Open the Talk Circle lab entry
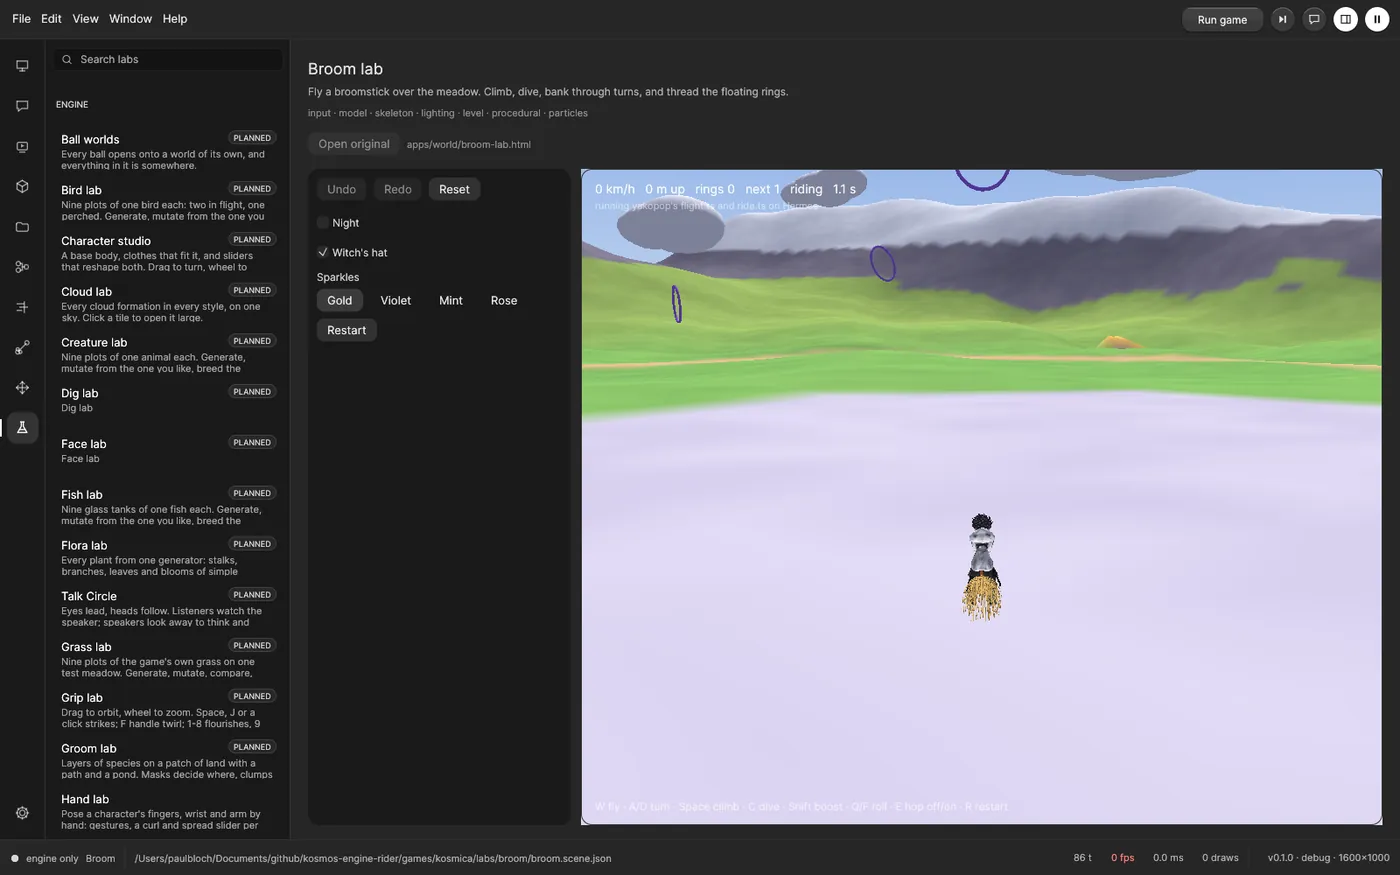Viewport: 1400px width, 875px height. (x=167, y=608)
